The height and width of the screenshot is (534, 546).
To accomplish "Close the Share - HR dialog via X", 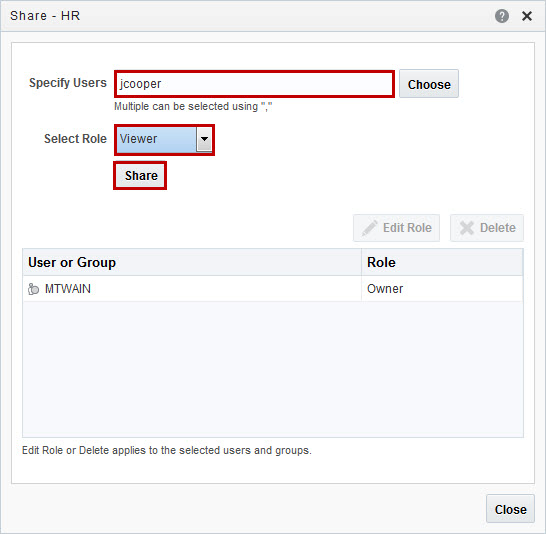I will (526, 16).
